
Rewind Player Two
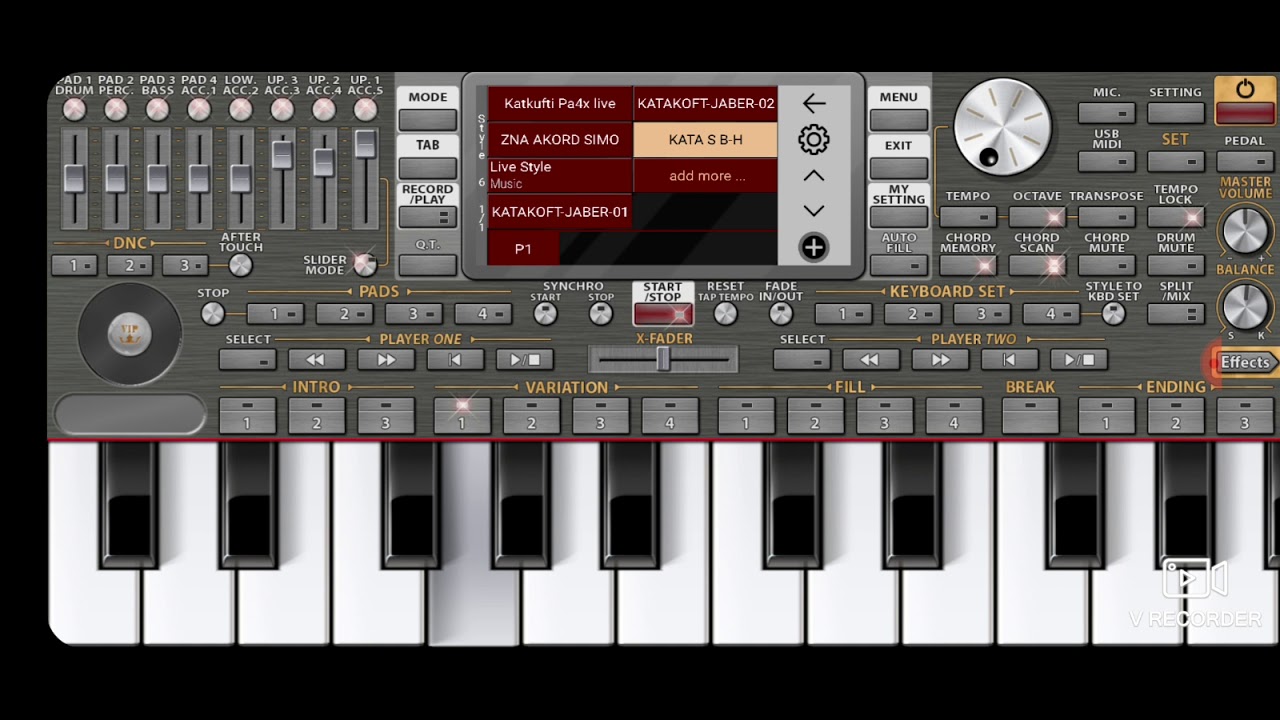pos(870,360)
